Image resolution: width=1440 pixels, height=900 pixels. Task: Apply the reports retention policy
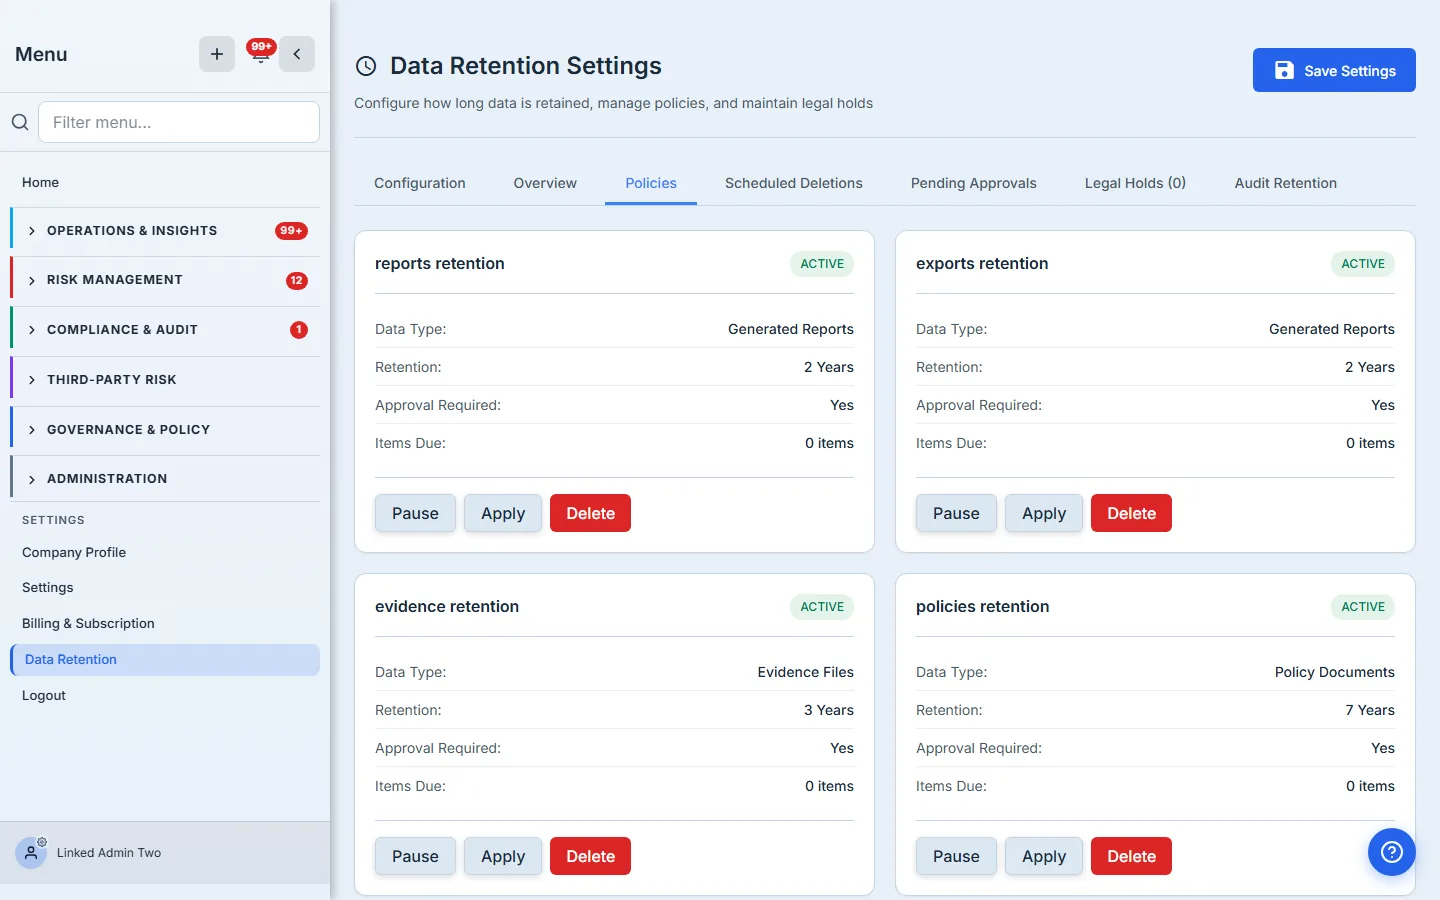503,513
